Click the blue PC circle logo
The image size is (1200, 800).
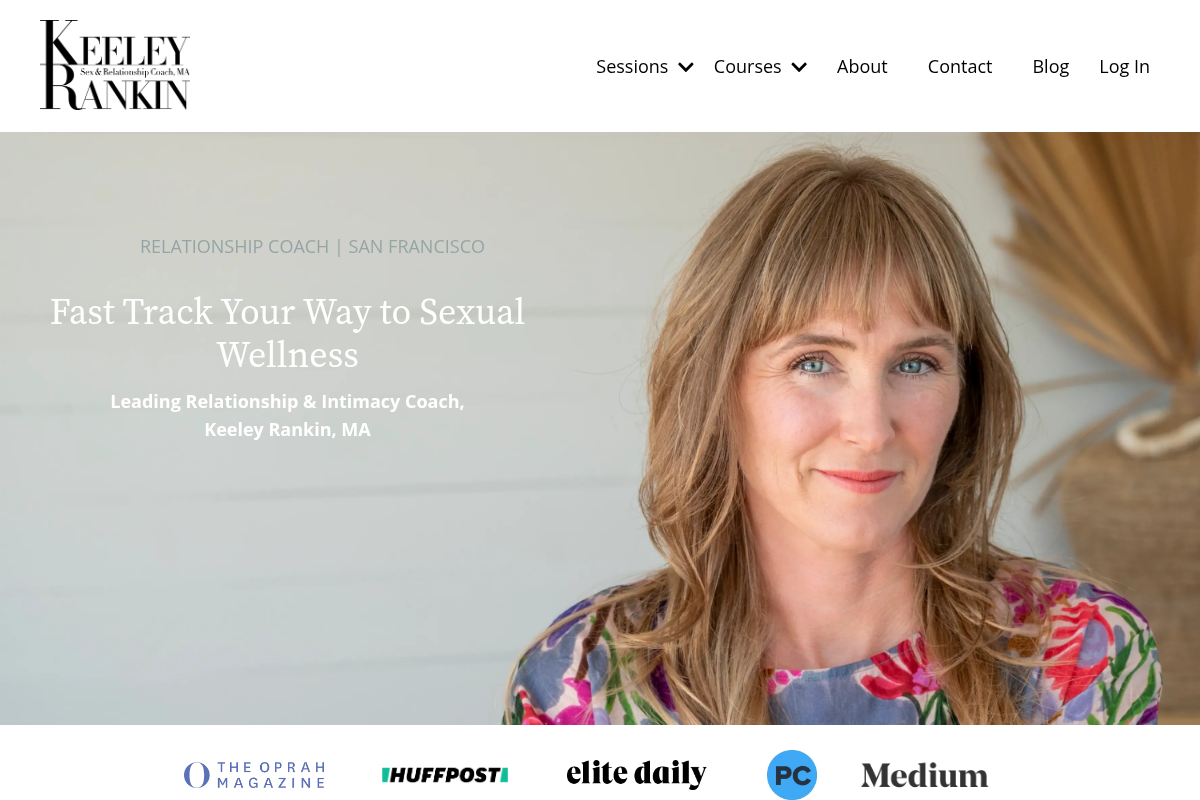792,775
